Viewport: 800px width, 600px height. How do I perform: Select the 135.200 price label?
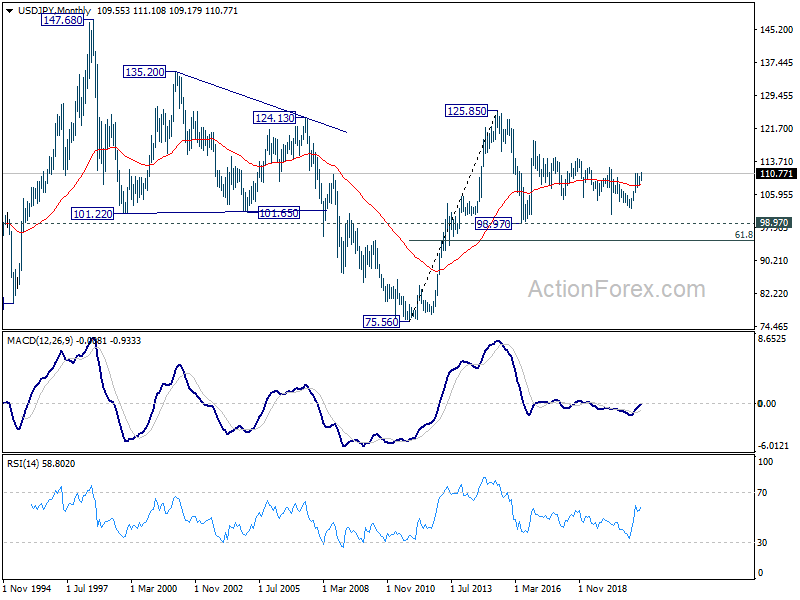(x=146, y=72)
